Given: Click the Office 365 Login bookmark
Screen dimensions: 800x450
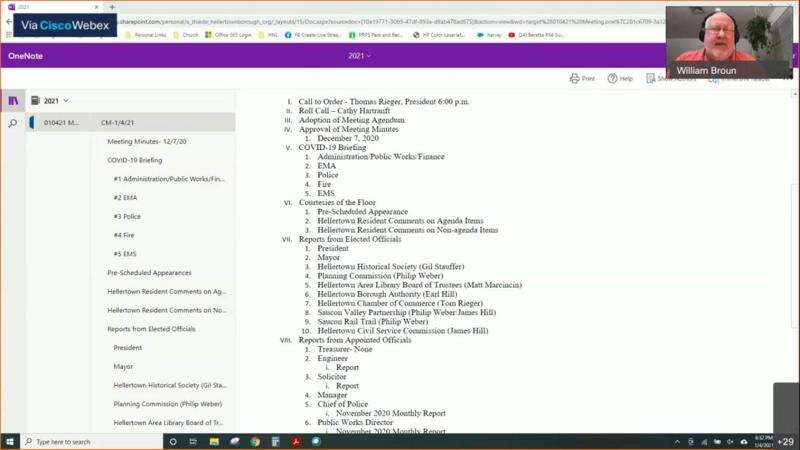Looking at the screenshot, I should pos(228,35).
